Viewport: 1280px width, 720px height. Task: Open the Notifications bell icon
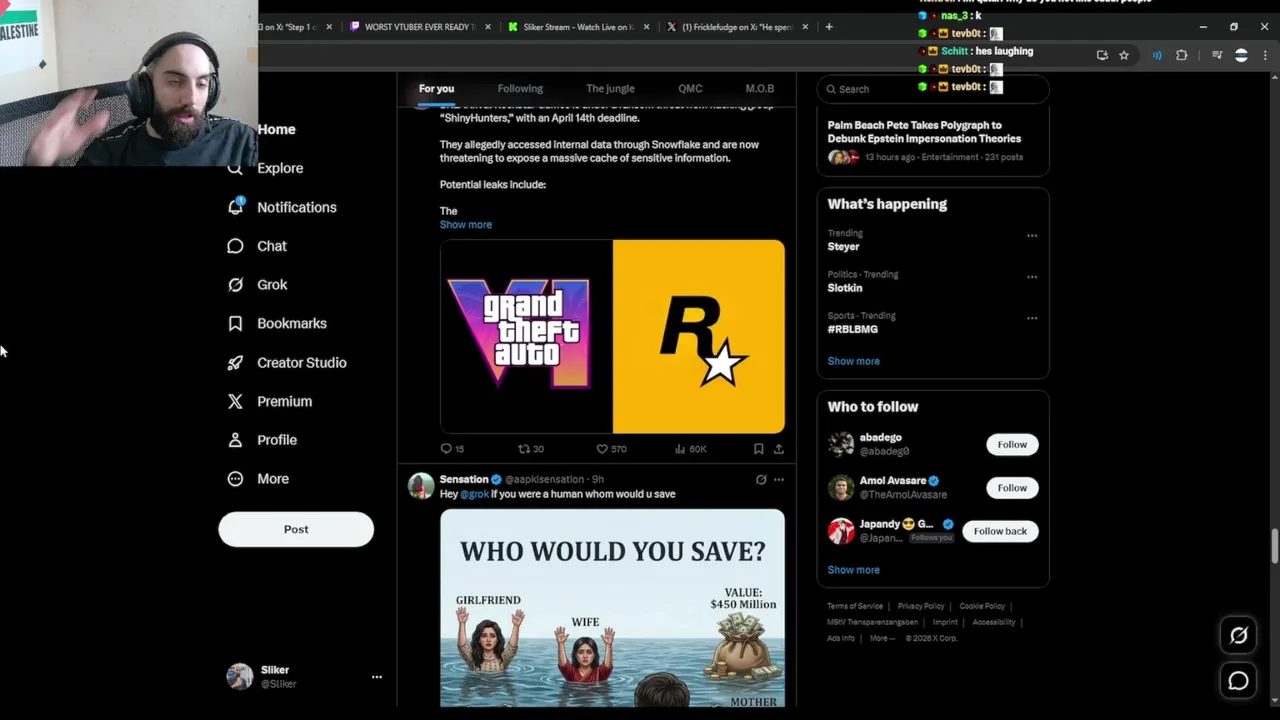(x=236, y=207)
